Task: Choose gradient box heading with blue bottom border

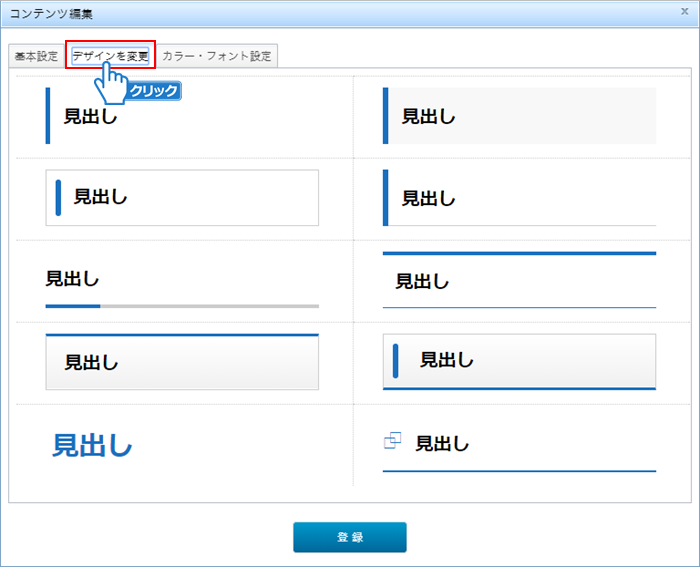Action: pyautogui.click(x=519, y=361)
